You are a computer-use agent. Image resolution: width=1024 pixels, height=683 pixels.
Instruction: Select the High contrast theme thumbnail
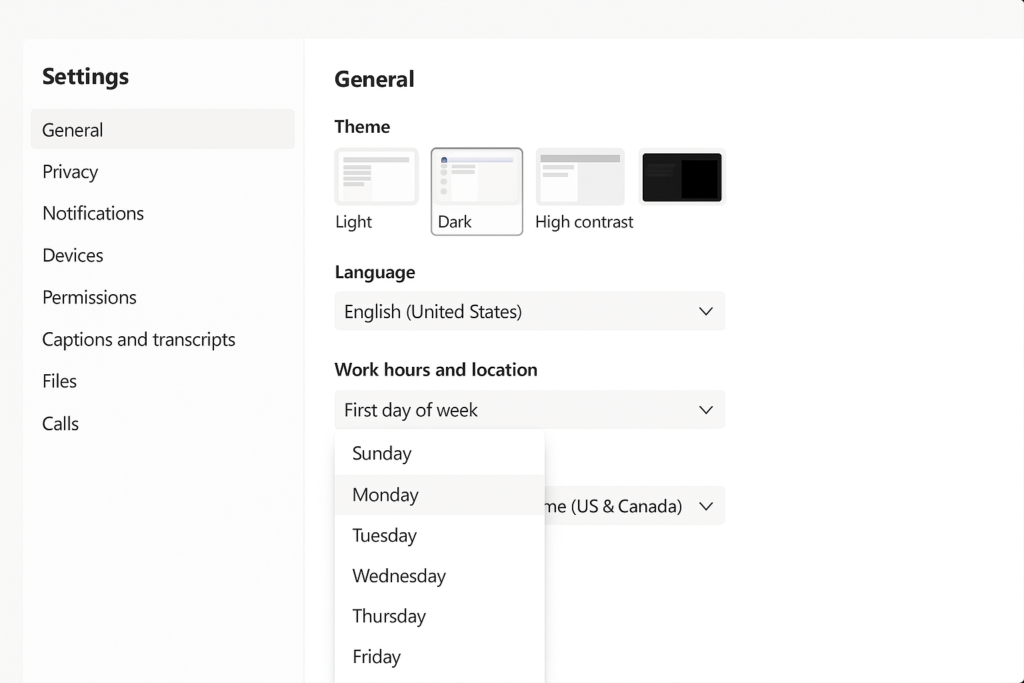pyautogui.click(x=580, y=177)
